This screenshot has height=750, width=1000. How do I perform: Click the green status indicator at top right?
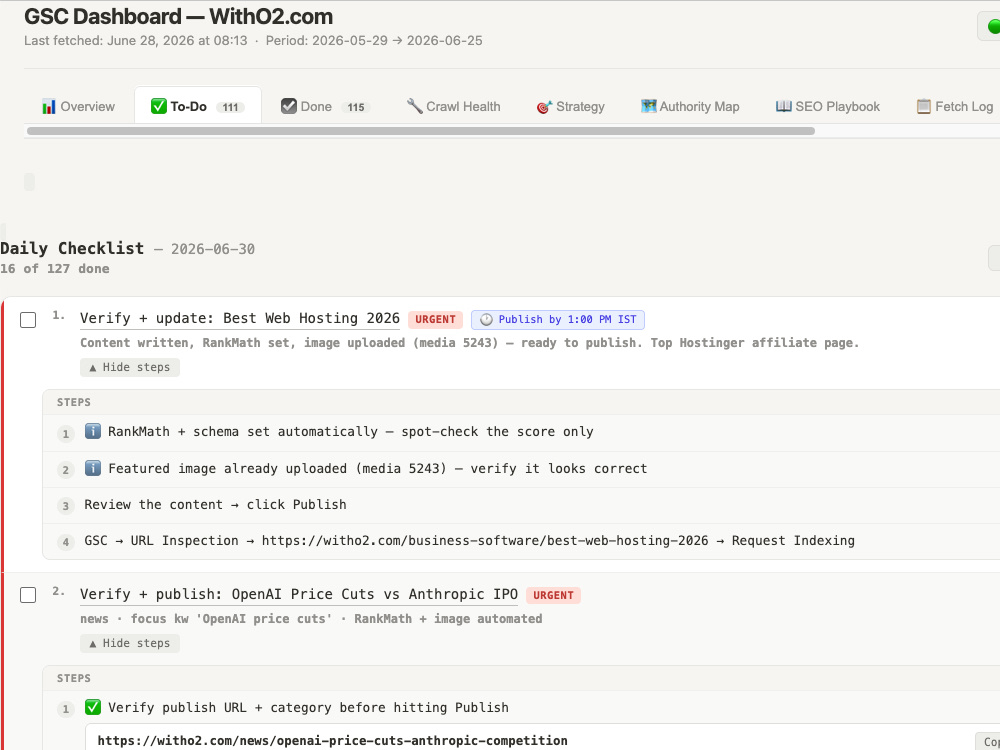[x=994, y=26]
